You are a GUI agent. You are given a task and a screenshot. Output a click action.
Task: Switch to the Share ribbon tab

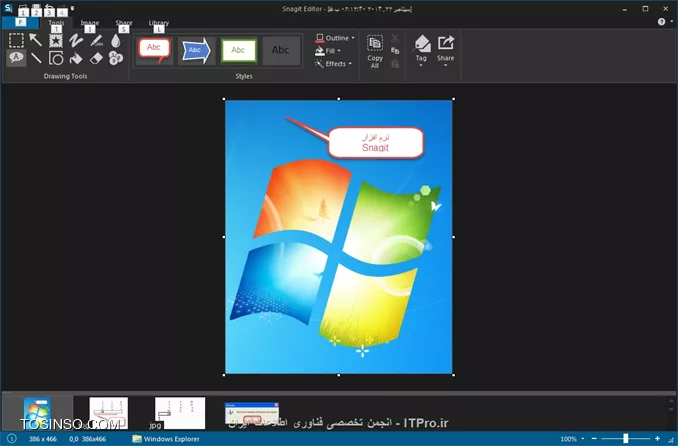coord(124,22)
